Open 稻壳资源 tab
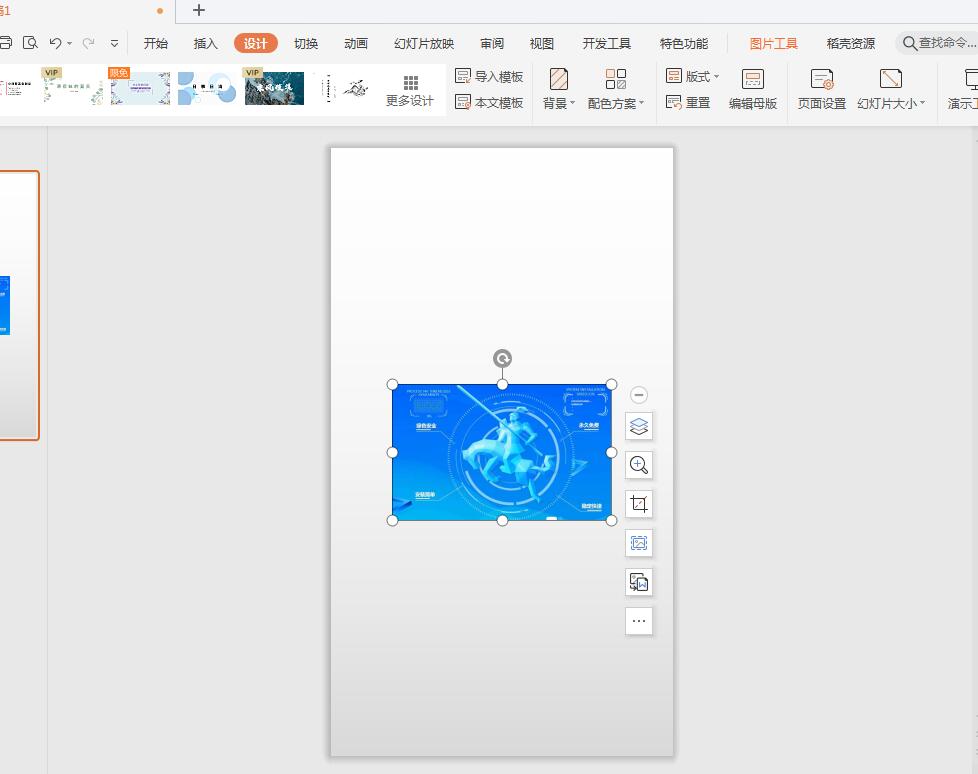978x774 pixels. 851,44
